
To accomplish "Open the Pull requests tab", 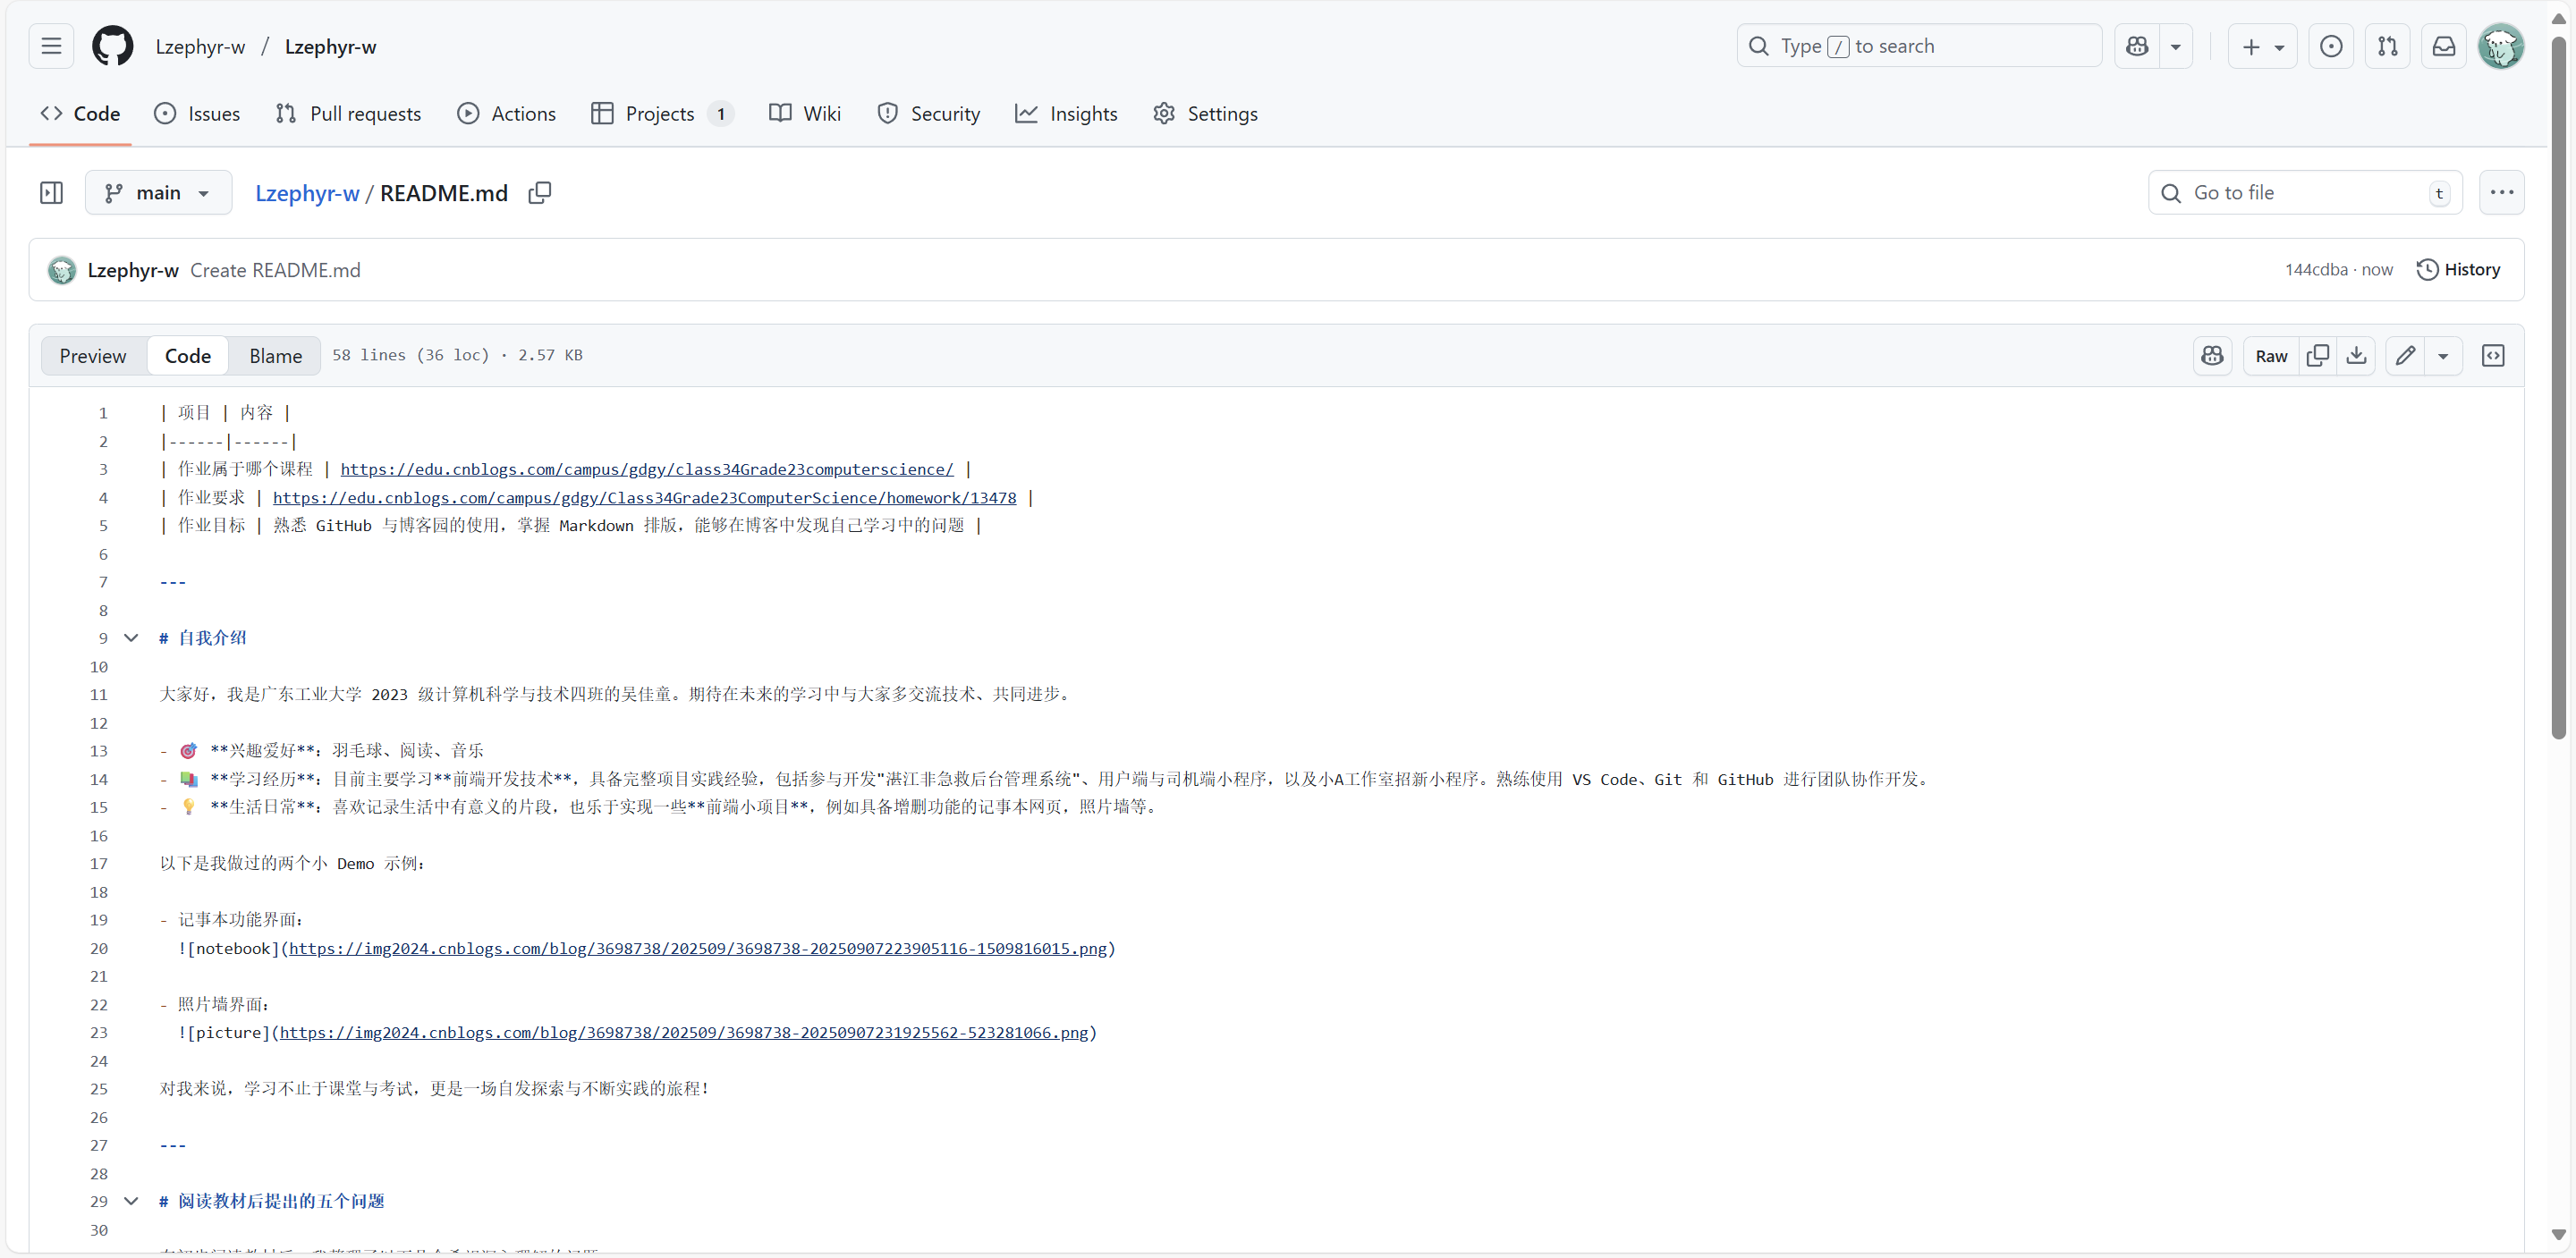I will 348,114.
